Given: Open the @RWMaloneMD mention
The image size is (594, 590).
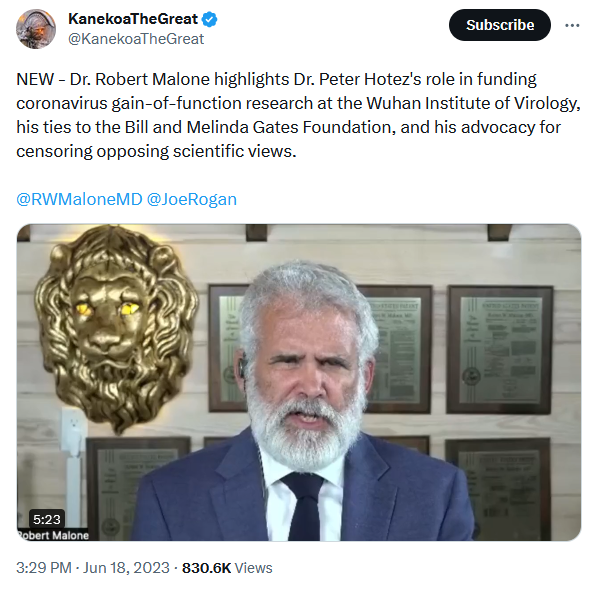Looking at the screenshot, I should coord(79,199).
